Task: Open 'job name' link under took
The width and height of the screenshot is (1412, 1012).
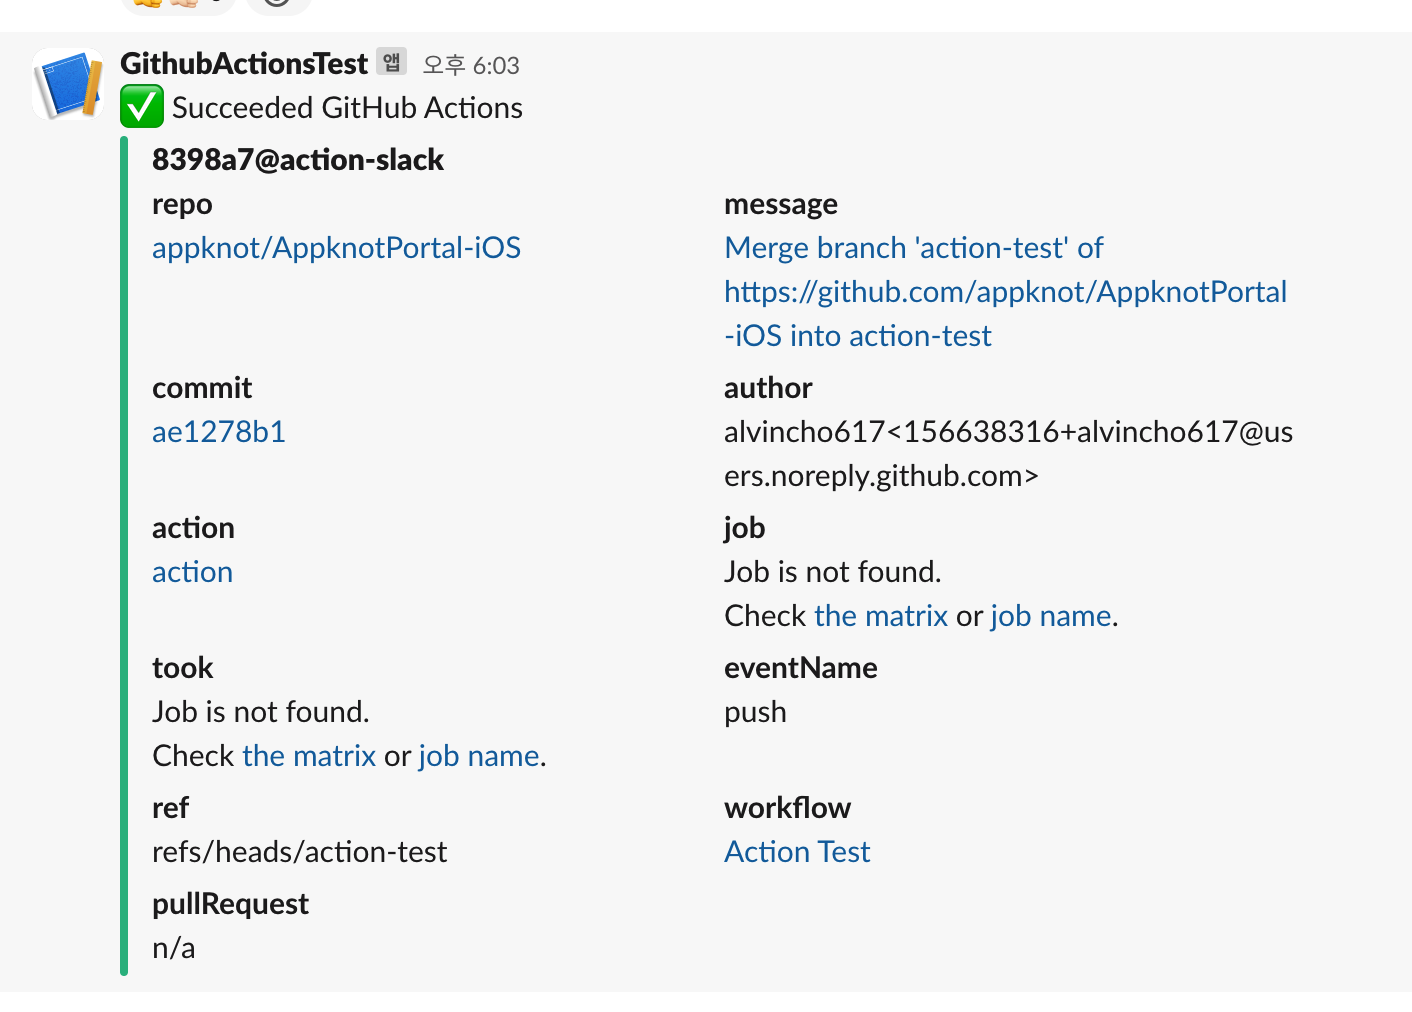Action: point(479,756)
